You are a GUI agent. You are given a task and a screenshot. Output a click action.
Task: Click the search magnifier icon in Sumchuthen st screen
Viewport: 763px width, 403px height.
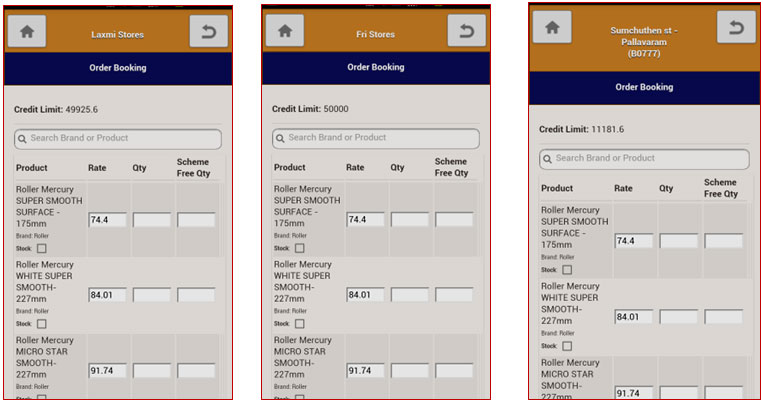point(547,159)
